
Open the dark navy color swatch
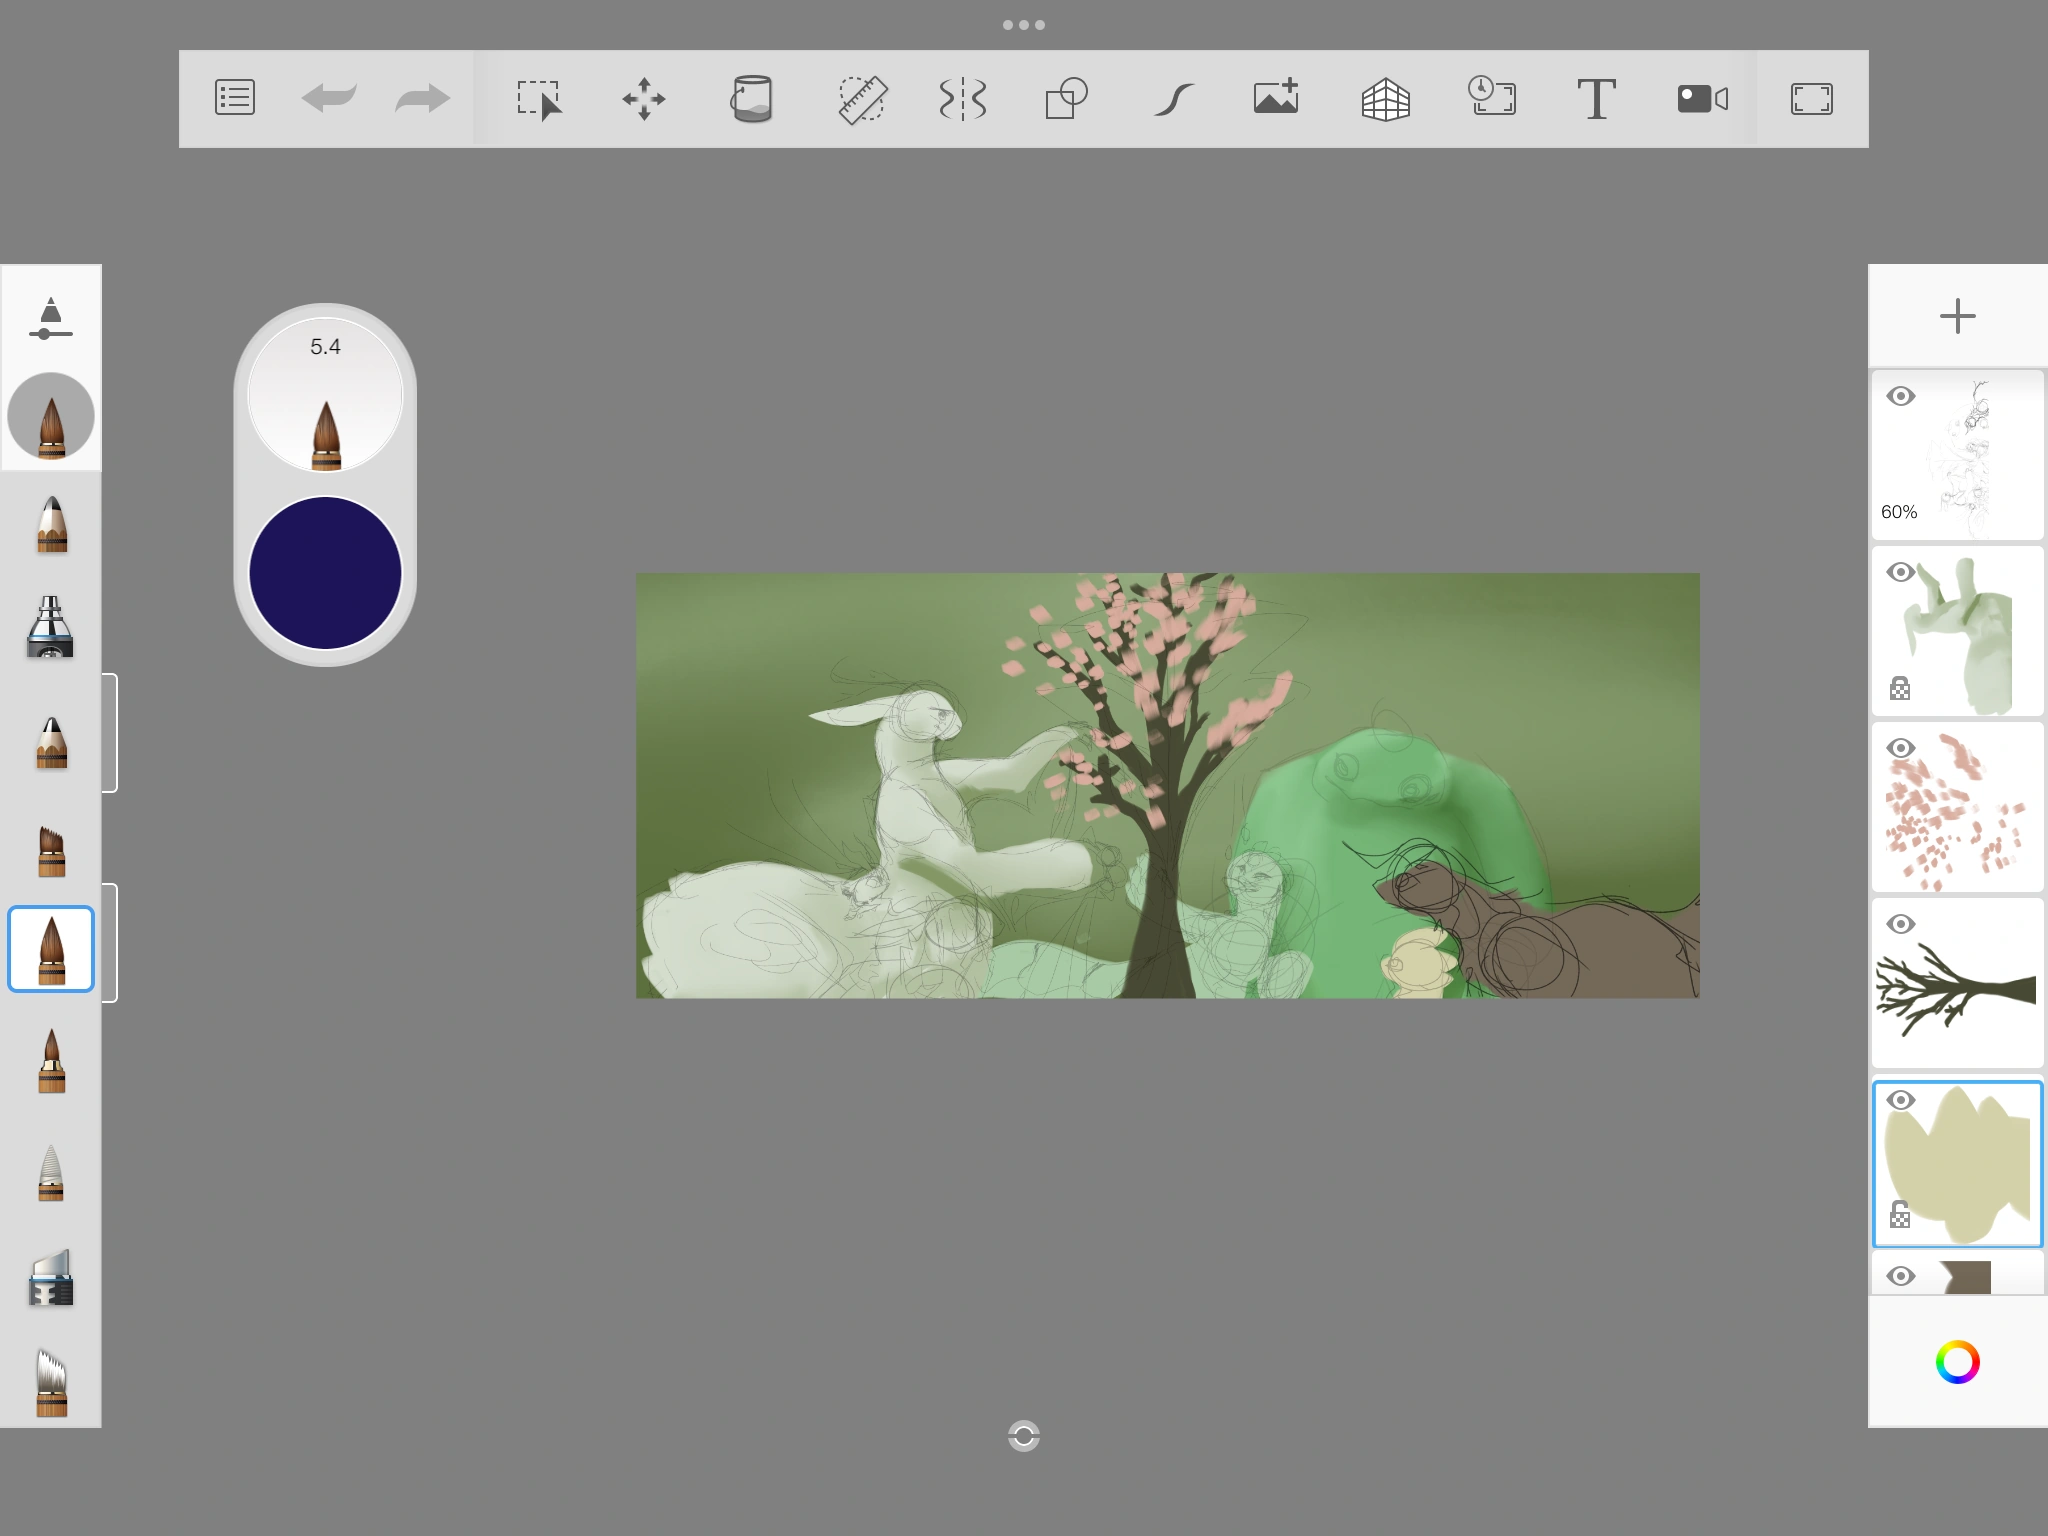coord(325,573)
